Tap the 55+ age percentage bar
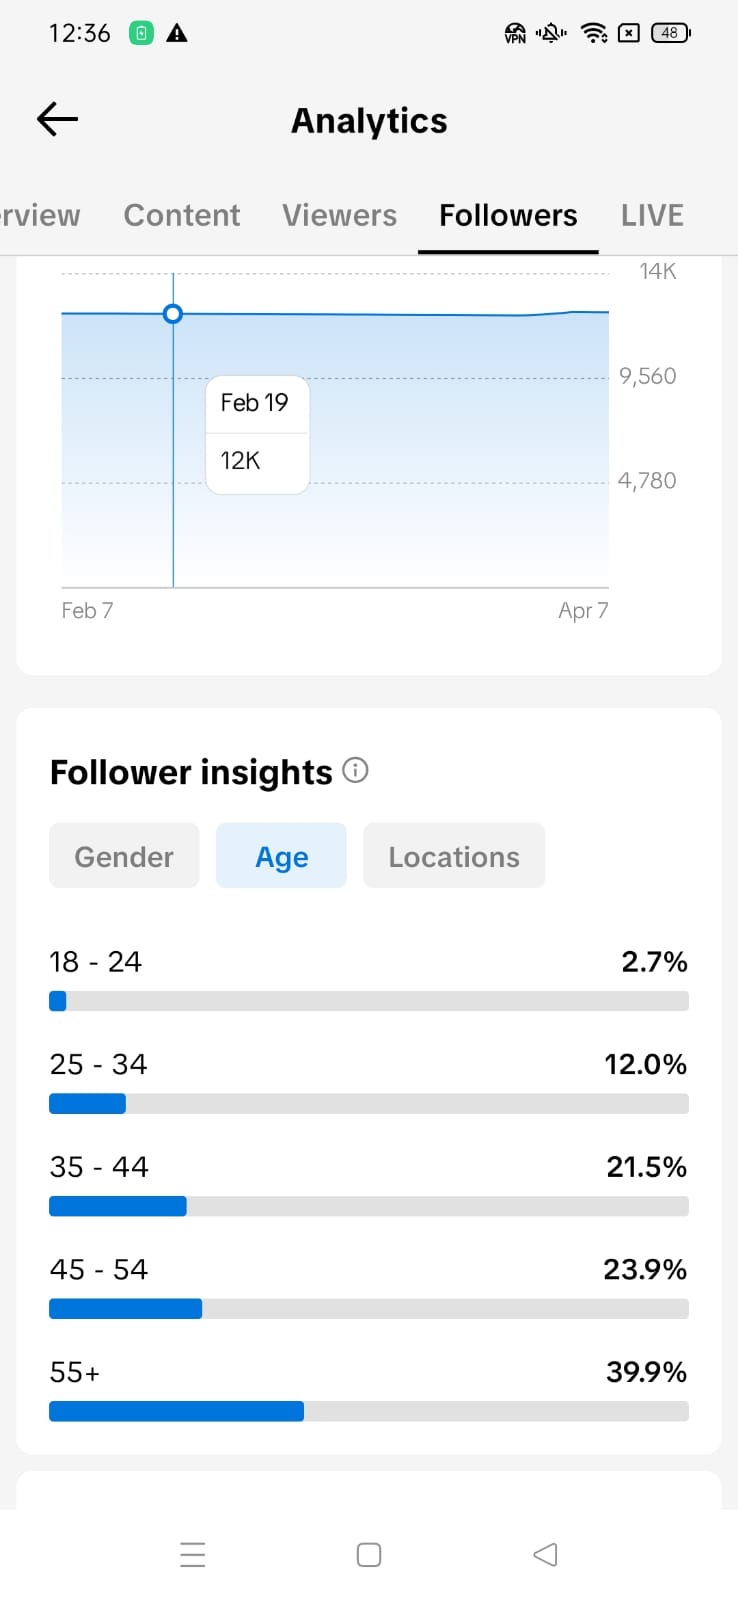 coord(368,1411)
